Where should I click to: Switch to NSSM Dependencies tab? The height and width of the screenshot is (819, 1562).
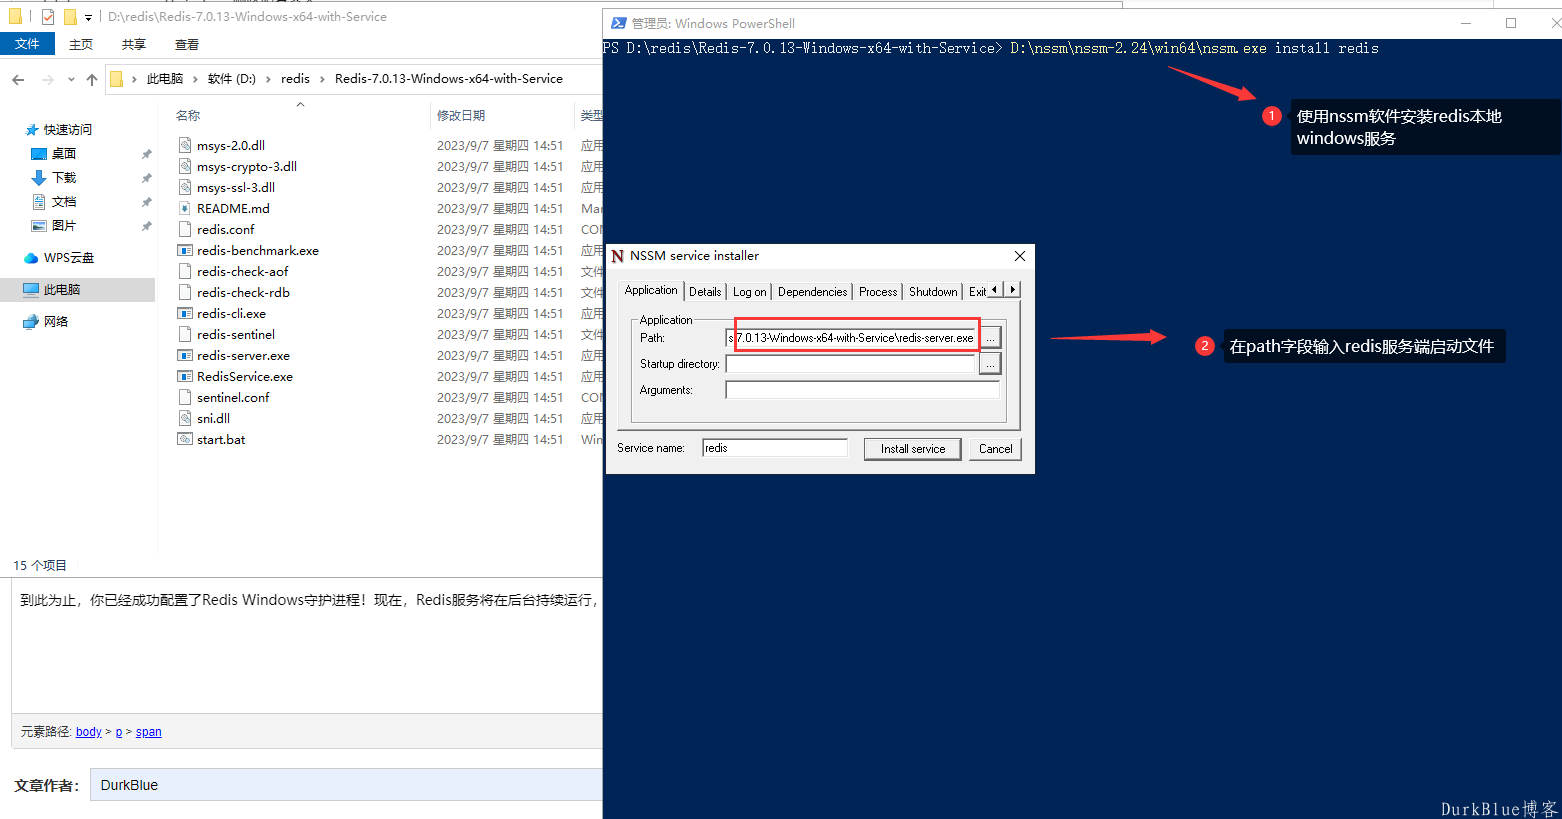pos(812,292)
